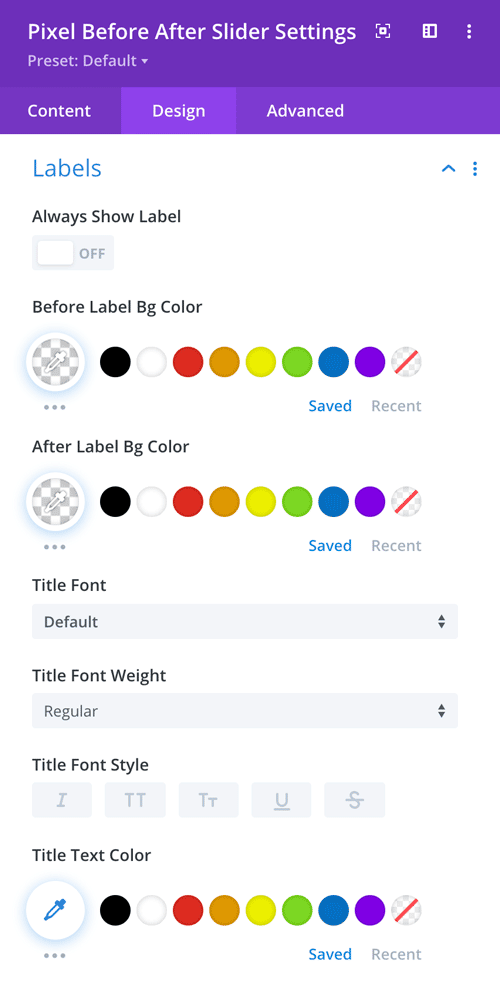Screen dimensions: 500x984
Task: Open the Title Font Weight dropdown
Action: pyautogui.click(x=245, y=711)
